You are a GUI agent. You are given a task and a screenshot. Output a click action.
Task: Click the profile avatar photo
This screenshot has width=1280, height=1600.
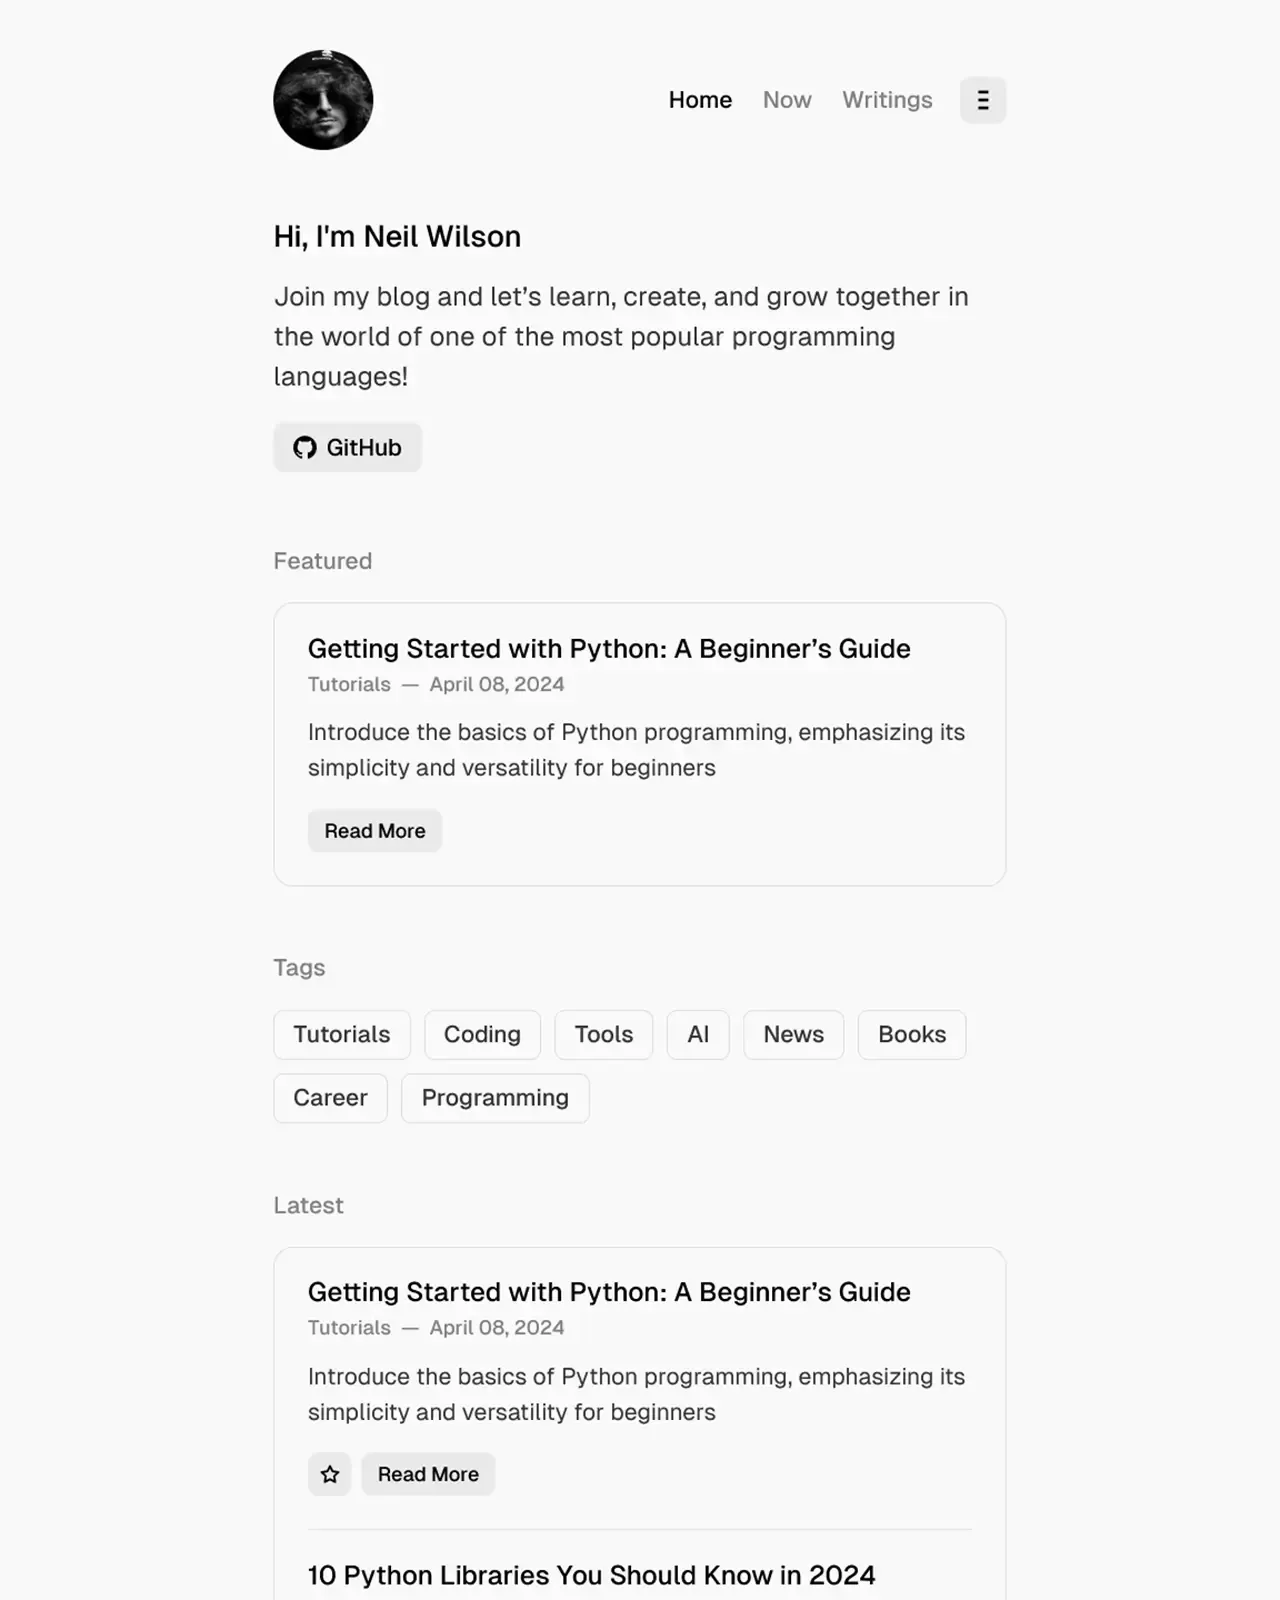pos(323,100)
